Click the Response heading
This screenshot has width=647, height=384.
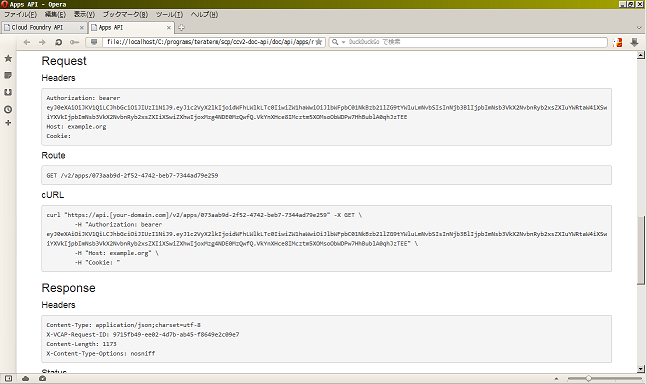tap(68, 288)
